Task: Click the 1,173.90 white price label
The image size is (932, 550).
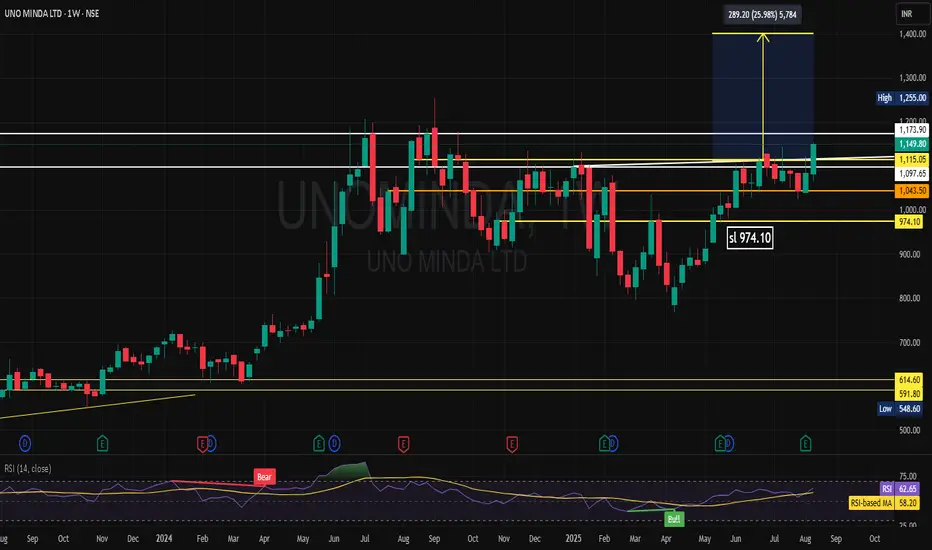Action: [x=912, y=130]
